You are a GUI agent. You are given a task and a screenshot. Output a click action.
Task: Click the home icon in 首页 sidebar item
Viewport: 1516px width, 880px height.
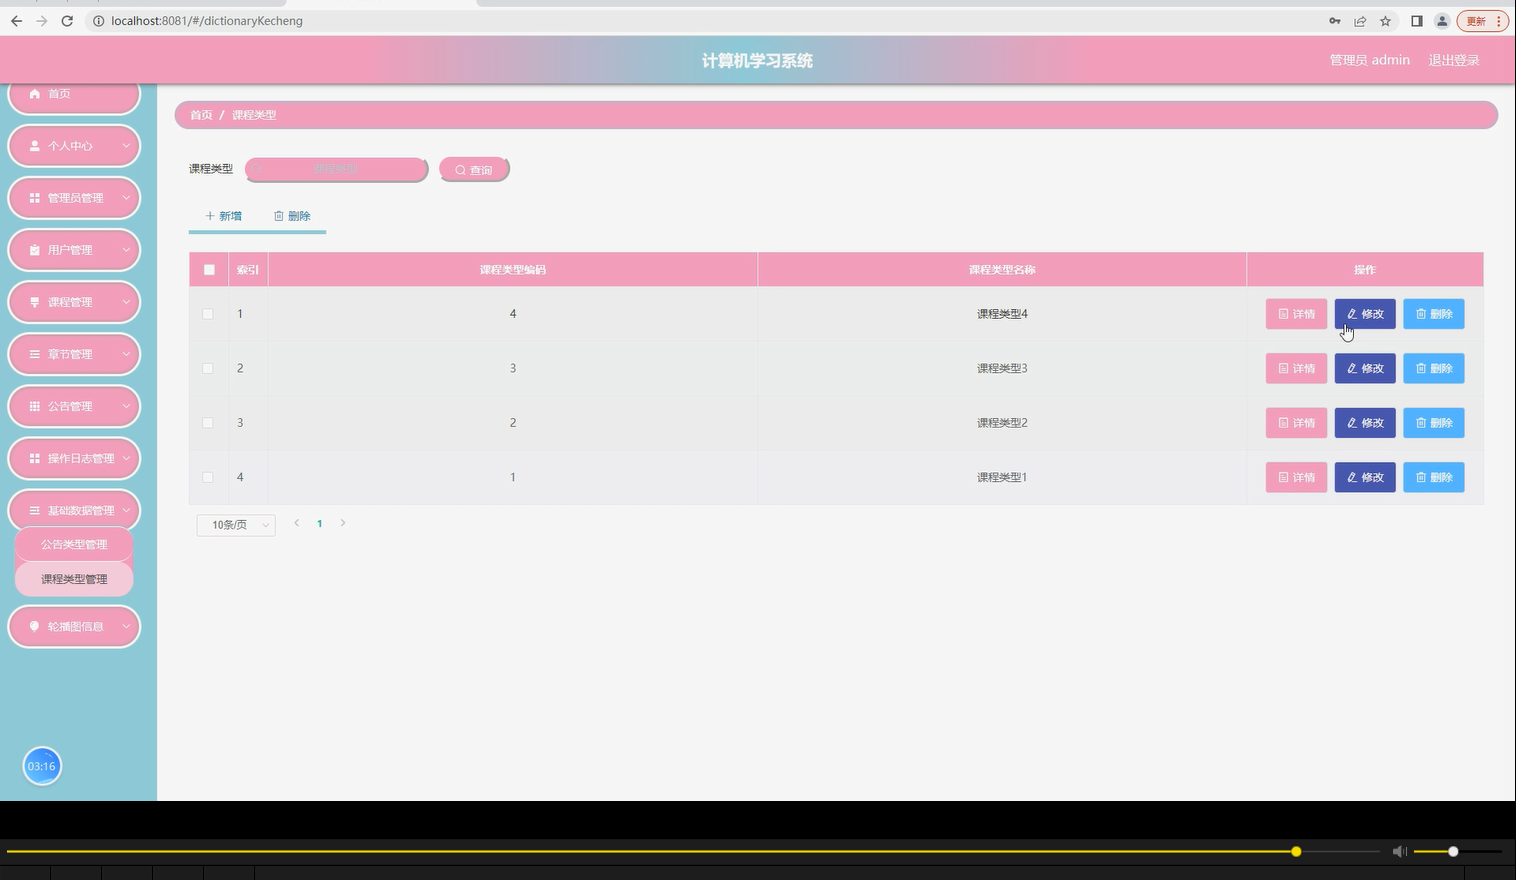[x=35, y=94]
